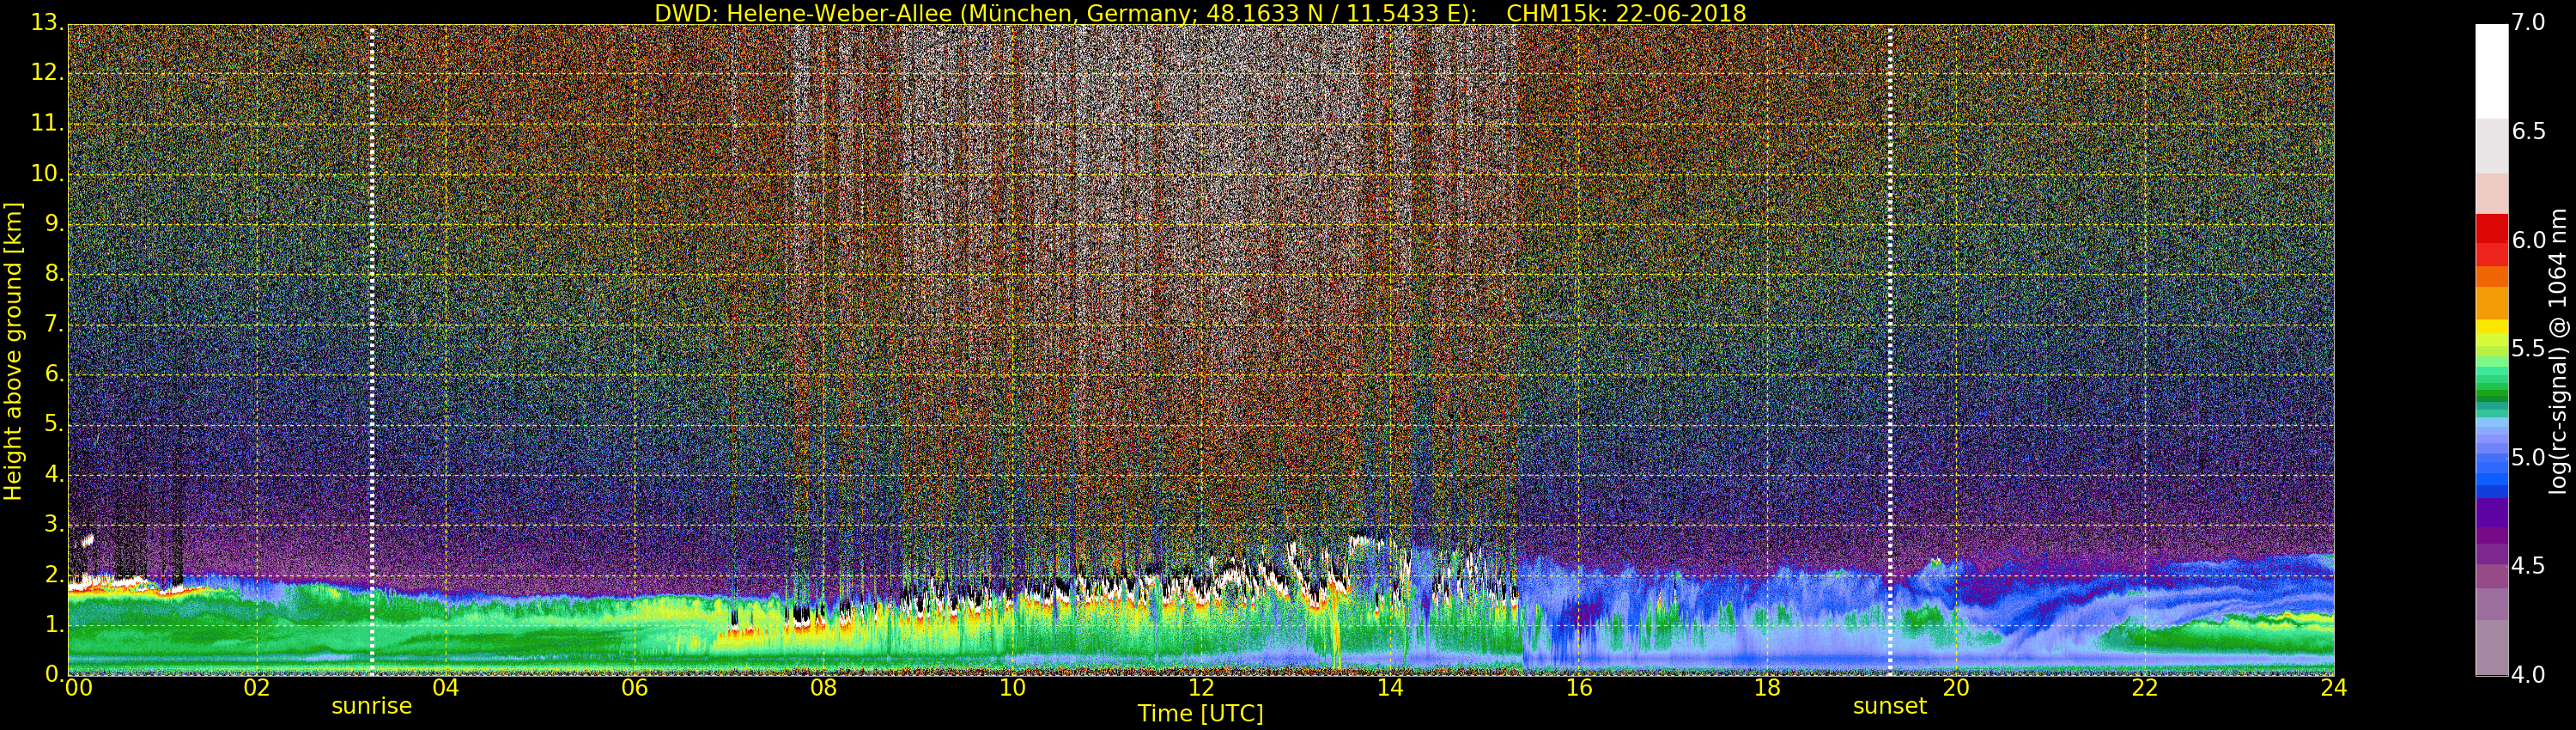Click the height tick label '13.'
The height and width of the screenshot is (730, 2576).
(46, 22)
